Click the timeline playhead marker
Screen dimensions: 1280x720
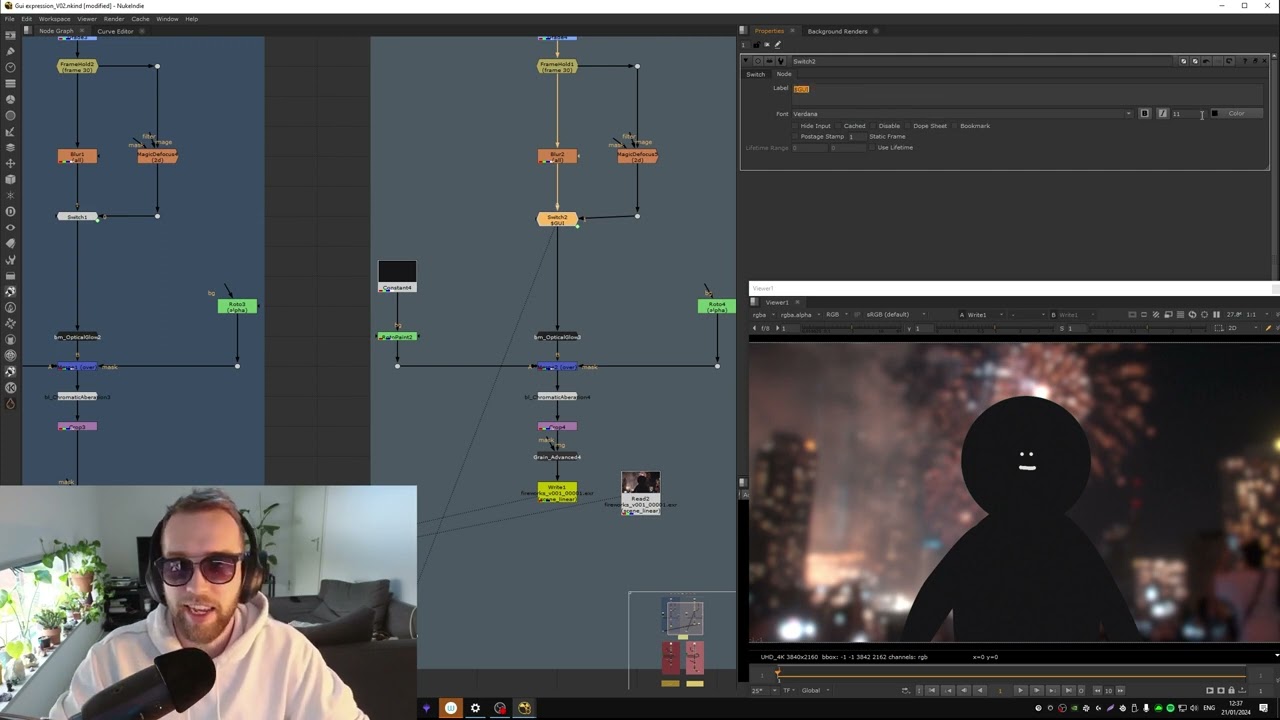tap(777, 673)
